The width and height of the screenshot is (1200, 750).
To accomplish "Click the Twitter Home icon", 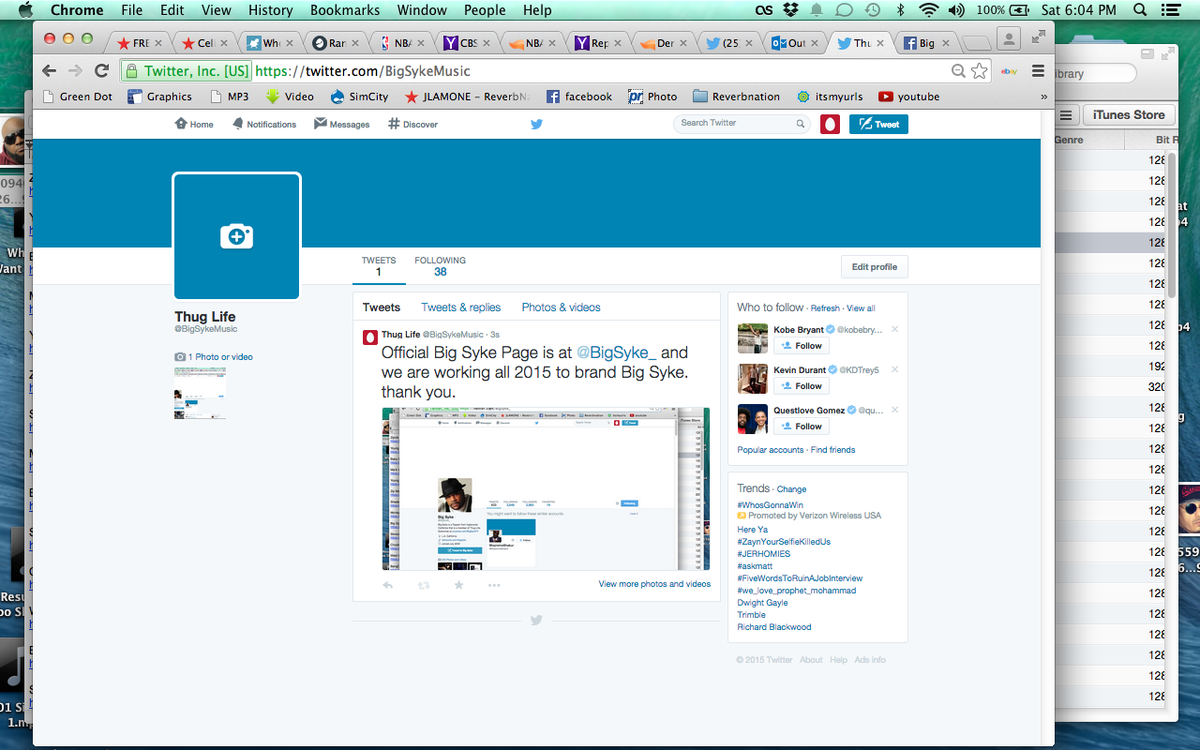I will (181, 124).
